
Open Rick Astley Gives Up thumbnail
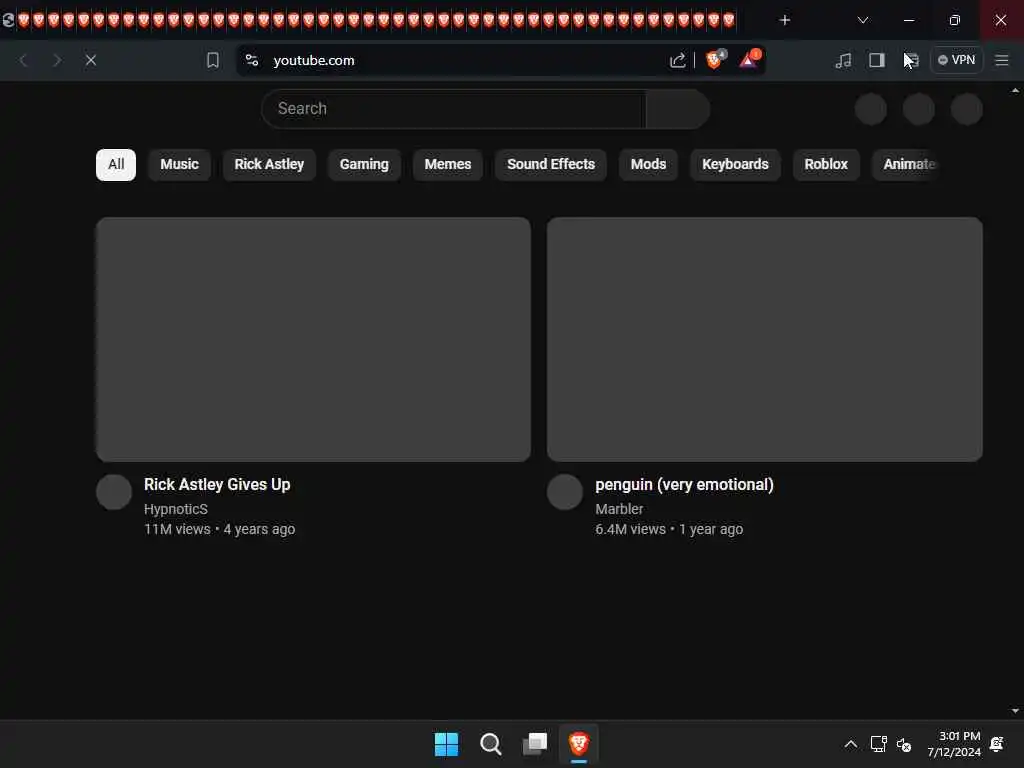point(313,340)
